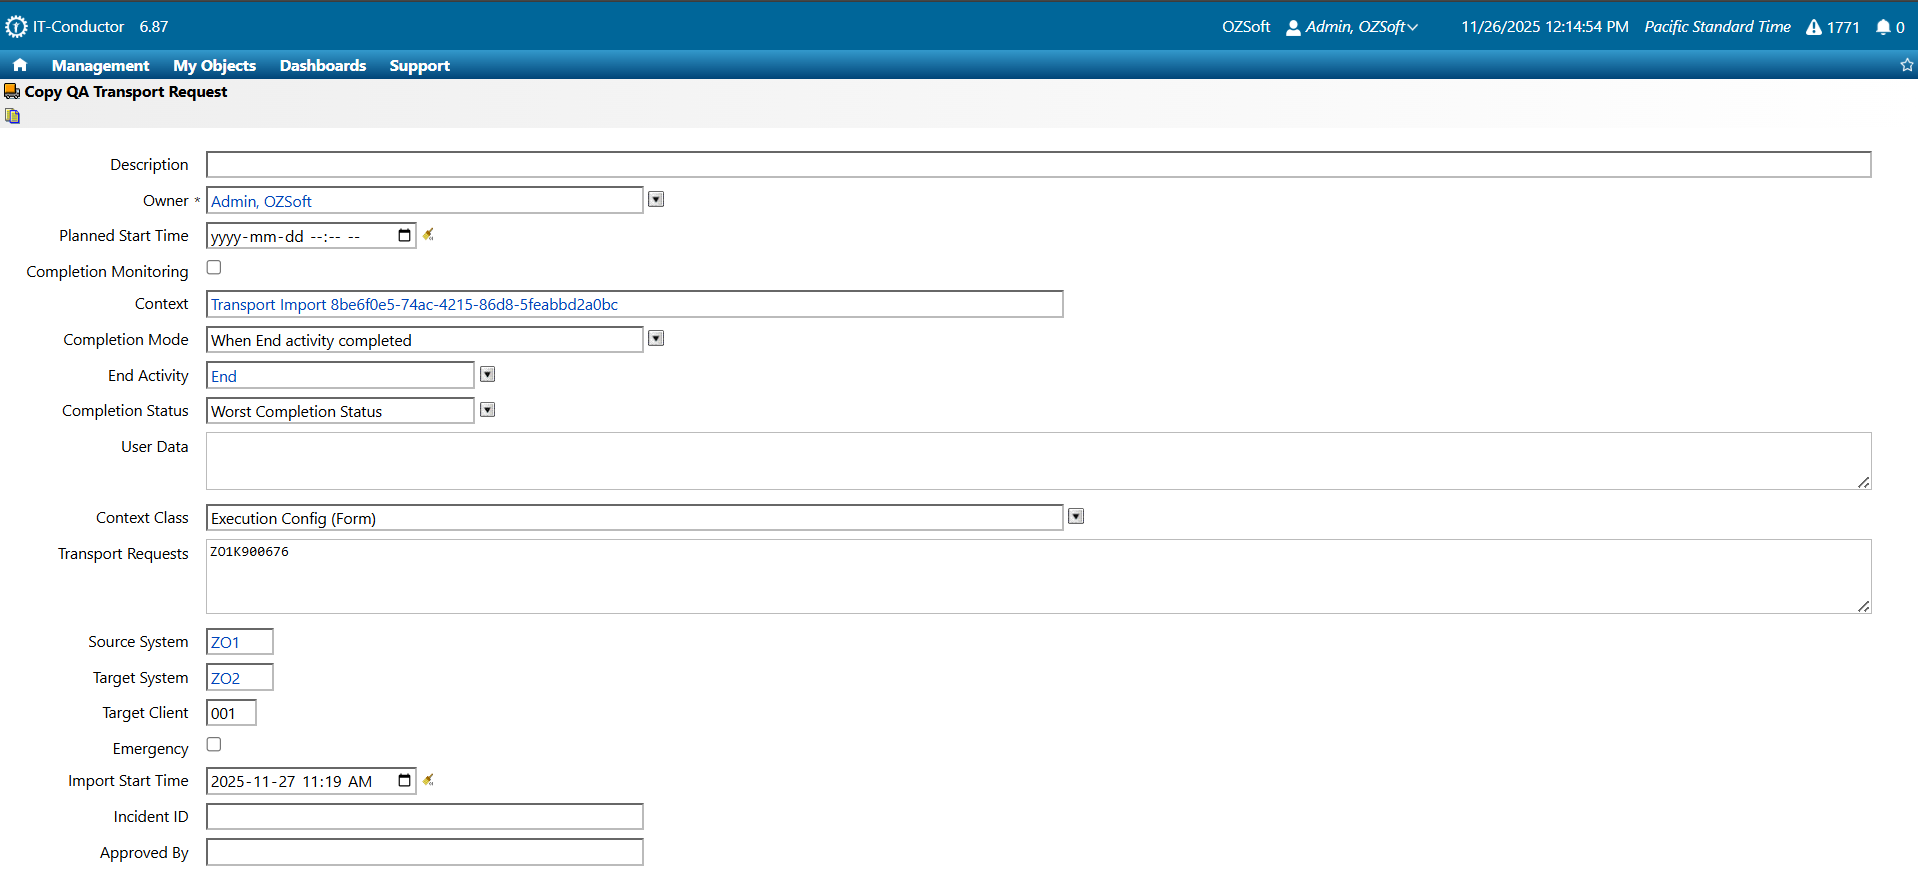Click the broom icon beside Import Start Time
This screenshot has width=1918, height=874.
tap(428, 780)
